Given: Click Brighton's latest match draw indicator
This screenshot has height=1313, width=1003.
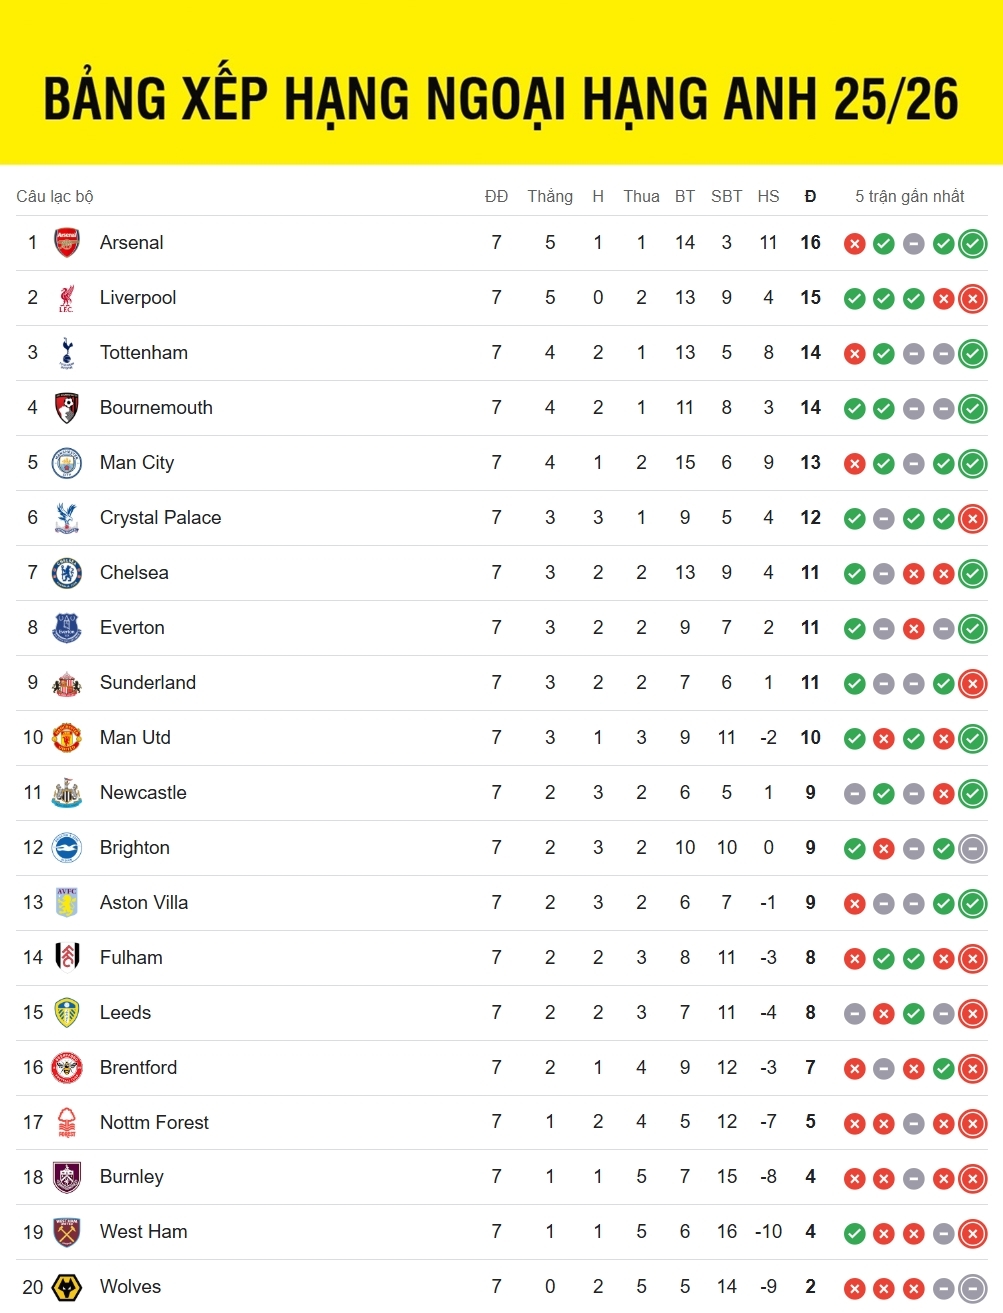Looking at the screenshot, I should click(x=972, y=849).
